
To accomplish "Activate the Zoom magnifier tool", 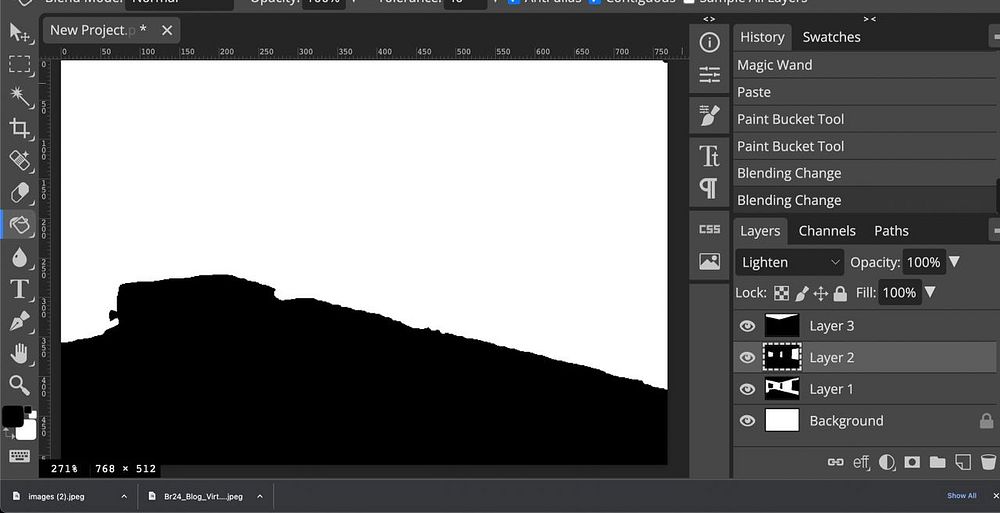I will click(x=19, y=385).
